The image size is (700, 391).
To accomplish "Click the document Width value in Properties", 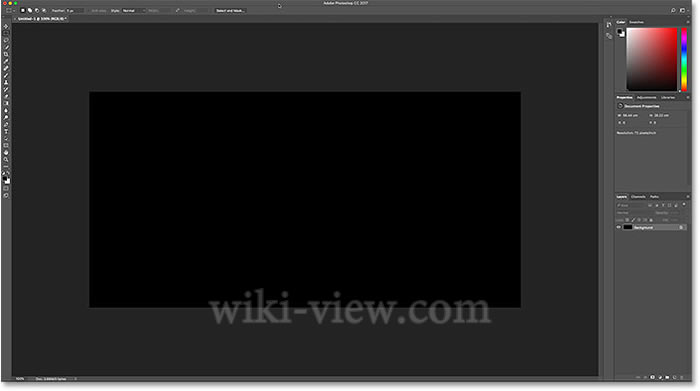I will [630, 115].
